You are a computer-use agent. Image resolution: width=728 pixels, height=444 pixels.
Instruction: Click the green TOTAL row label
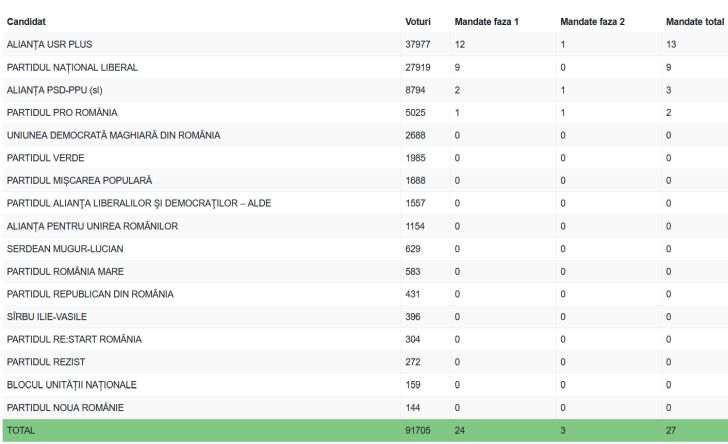point(20,431)
